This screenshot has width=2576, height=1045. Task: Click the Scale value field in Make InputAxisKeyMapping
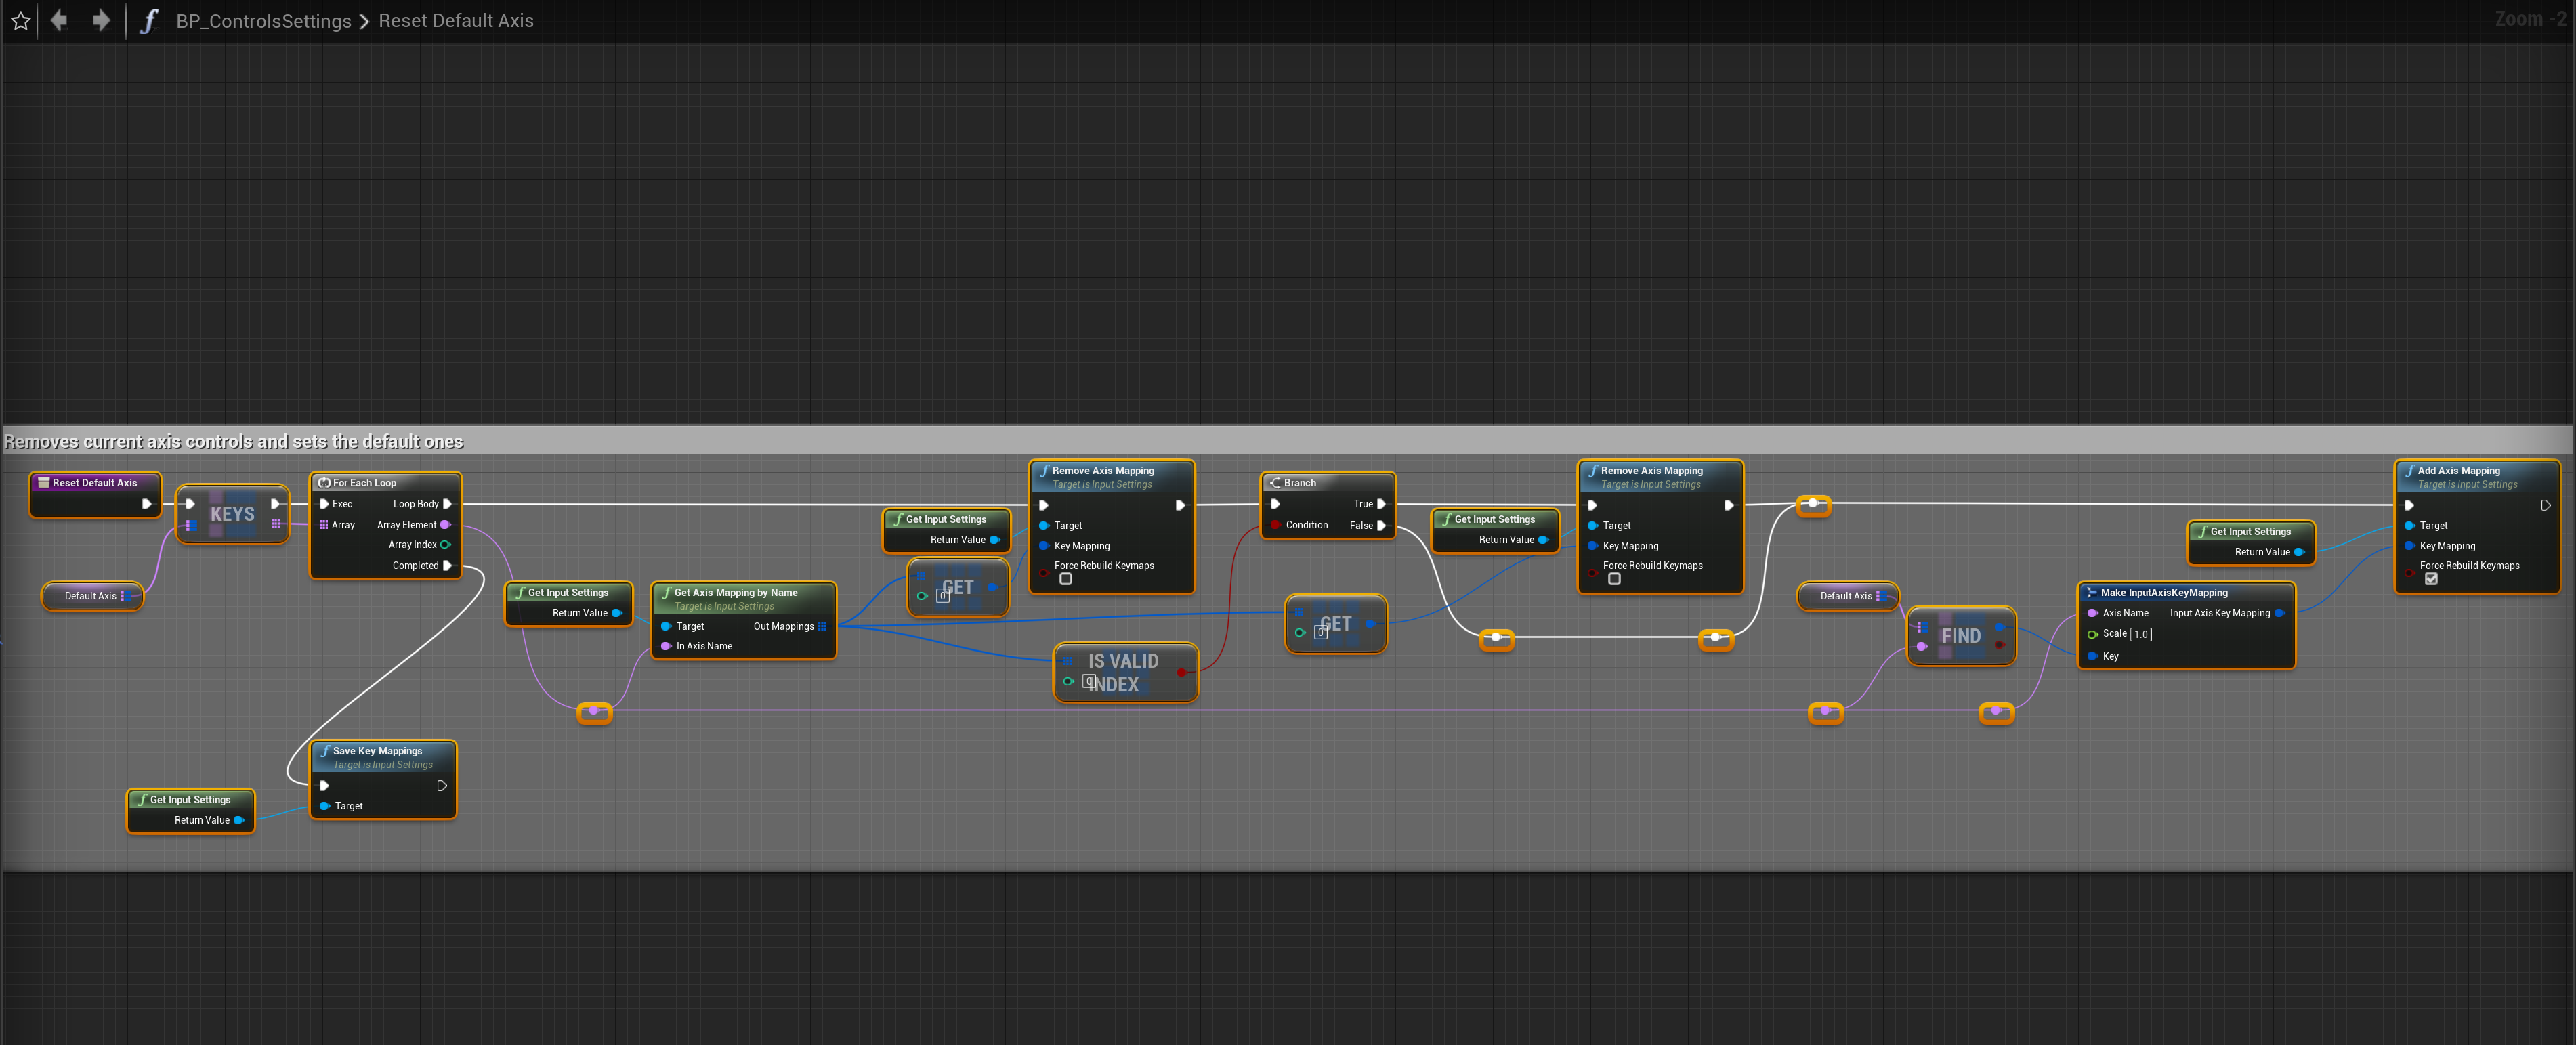(x=2141, y=634)
